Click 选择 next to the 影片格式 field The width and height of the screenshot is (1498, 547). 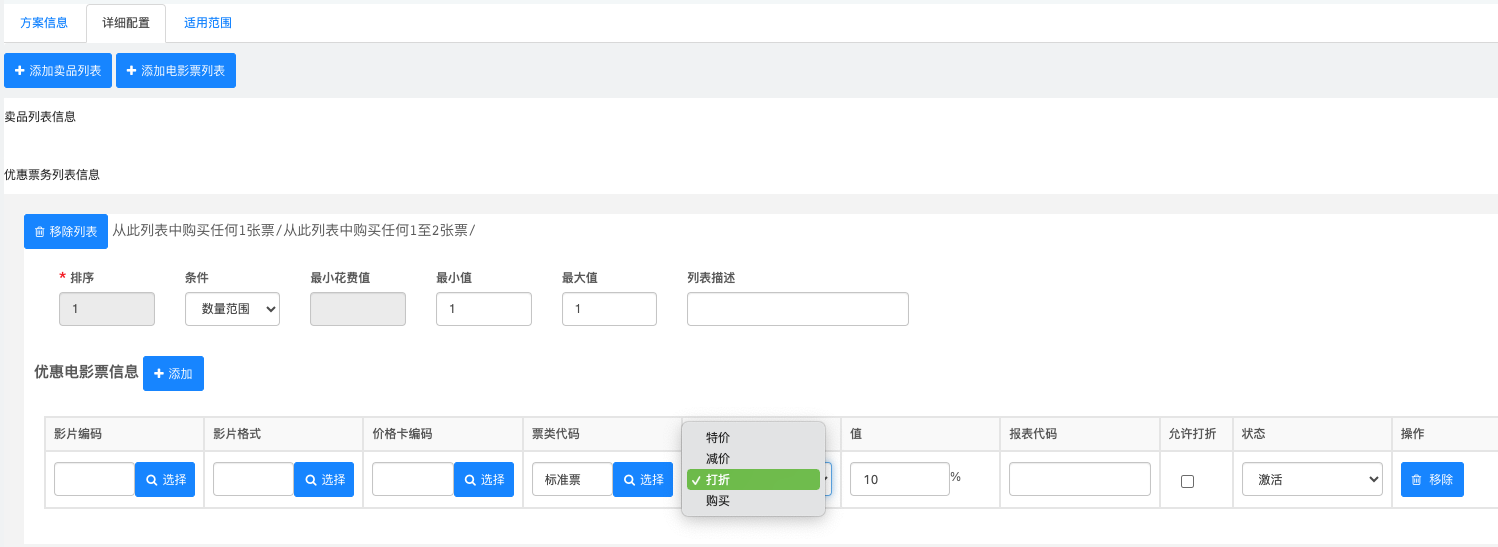pos(324,479)
